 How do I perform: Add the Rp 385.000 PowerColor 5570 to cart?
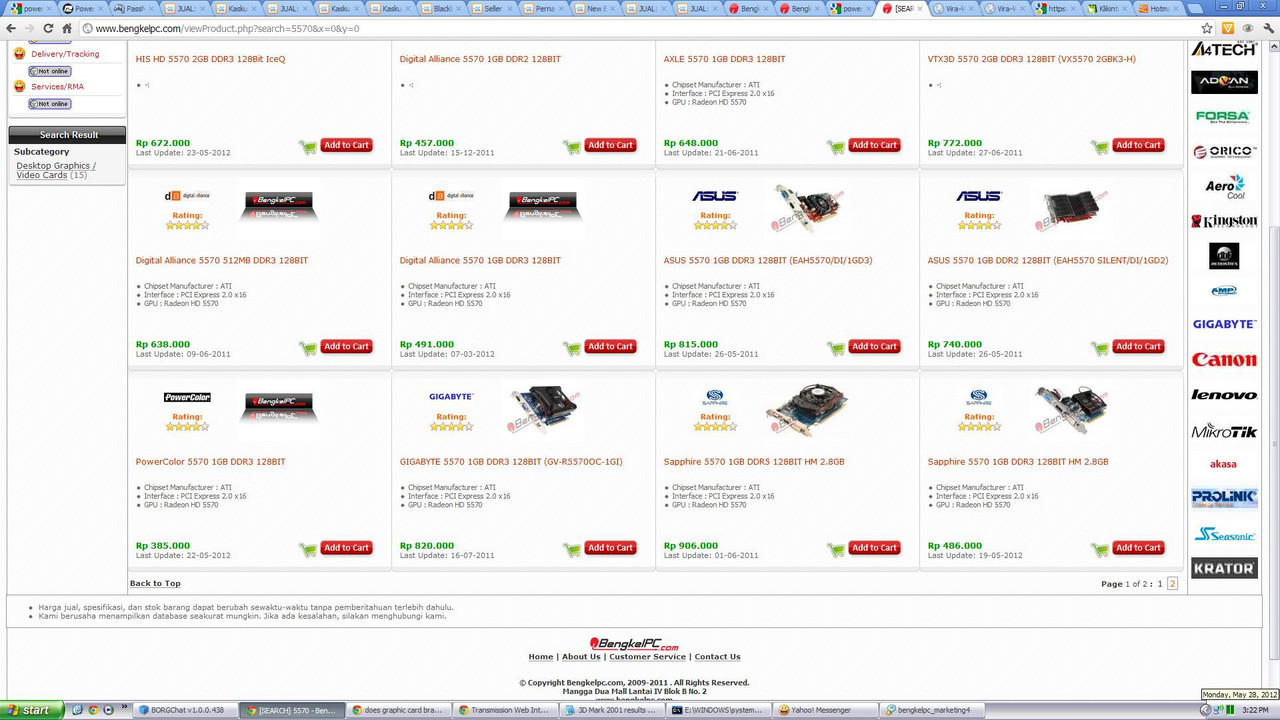346,548
